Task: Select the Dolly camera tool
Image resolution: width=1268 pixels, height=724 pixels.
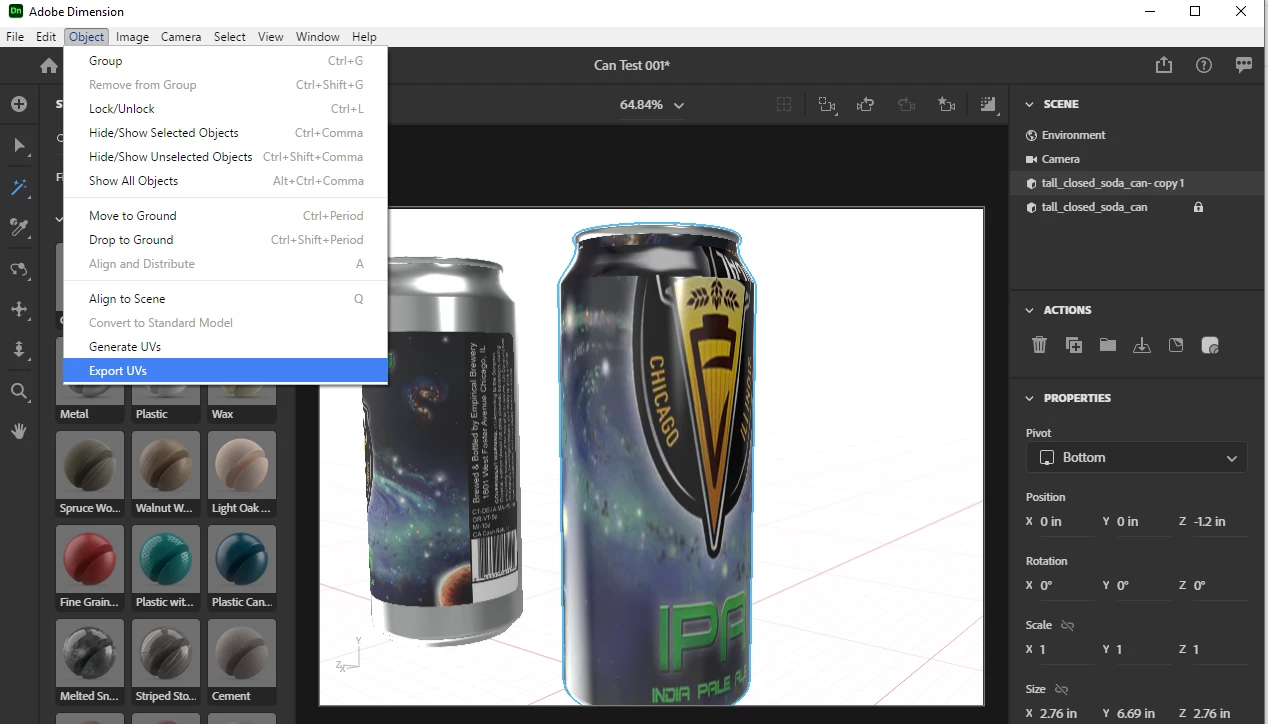Action: (19, 350)
